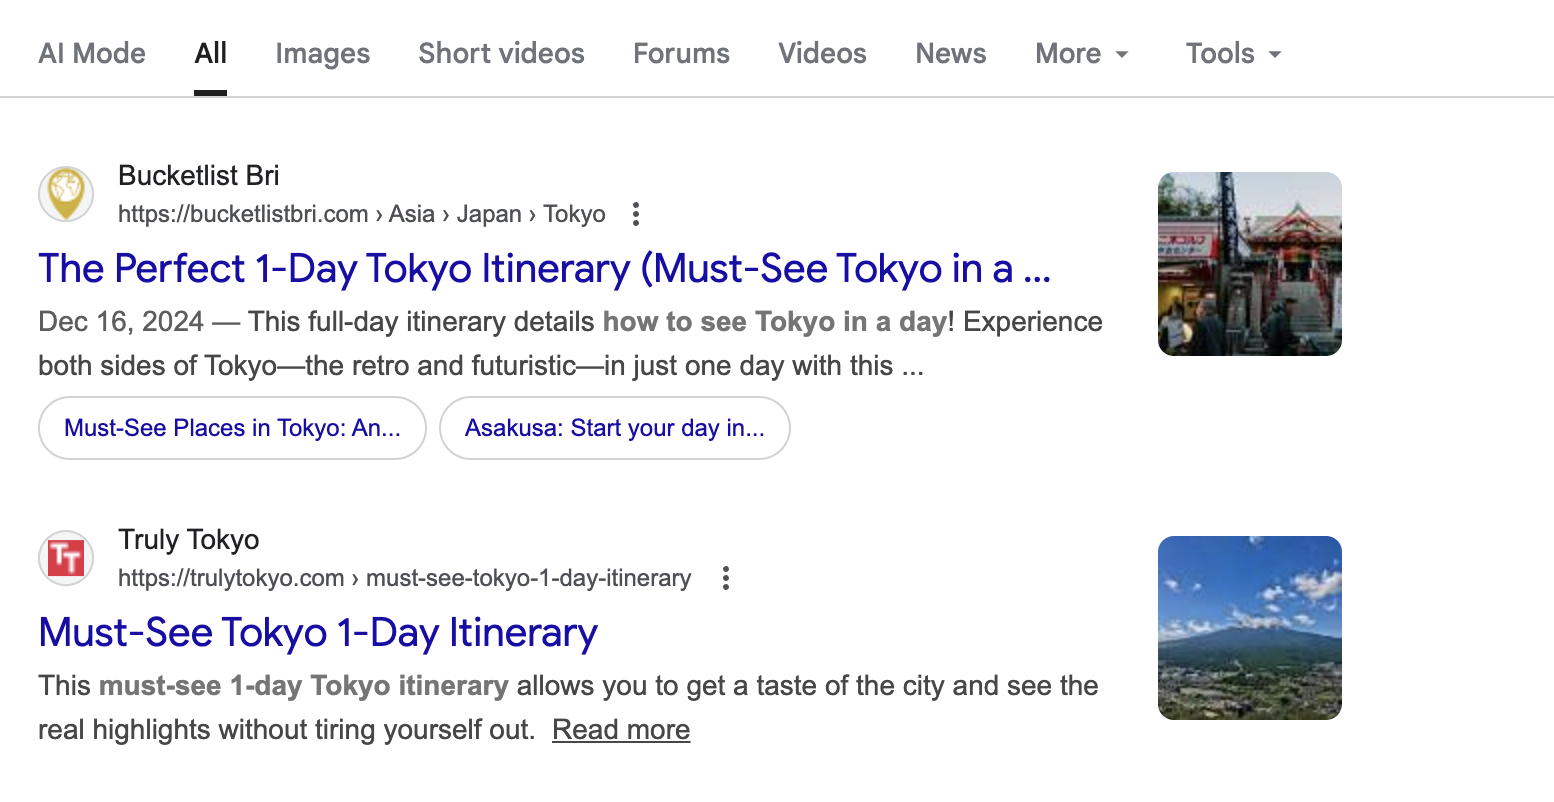Switch to Videos results tab

pos(822,54)
